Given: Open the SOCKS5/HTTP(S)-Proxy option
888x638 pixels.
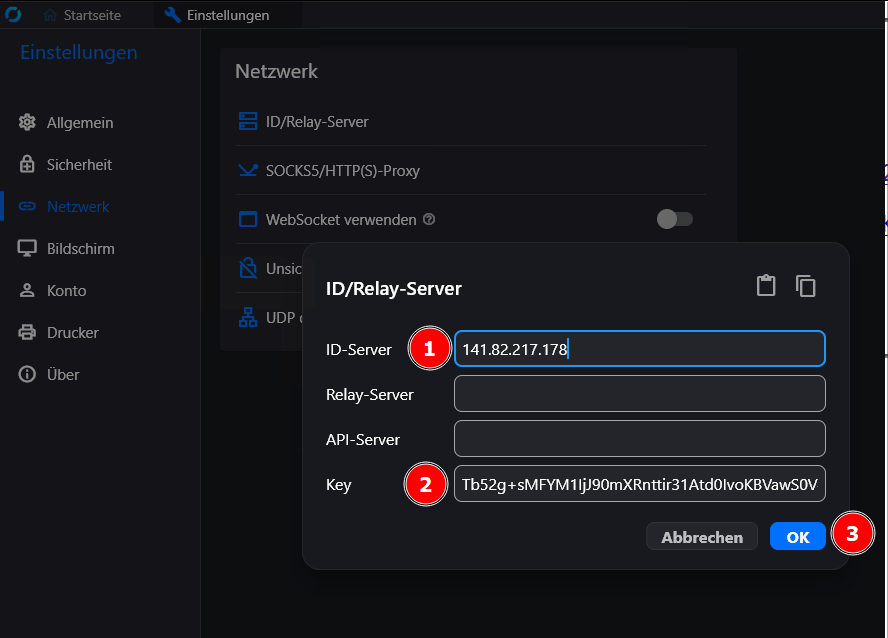Looking at the screenshot, I should [x=471, y=170].
